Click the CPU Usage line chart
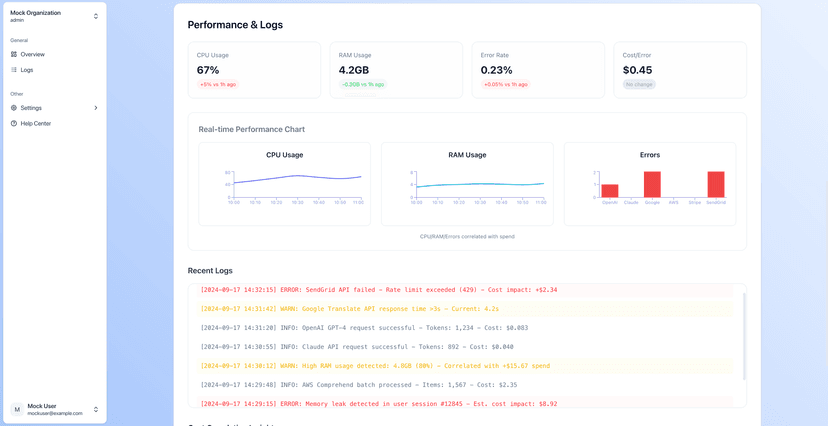828x426 pixels. pos(297,180)
